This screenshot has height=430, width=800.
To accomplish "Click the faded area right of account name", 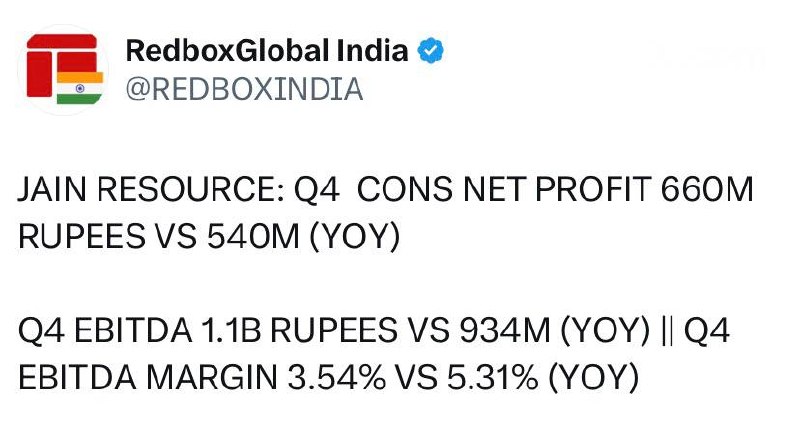I will 709,57.
